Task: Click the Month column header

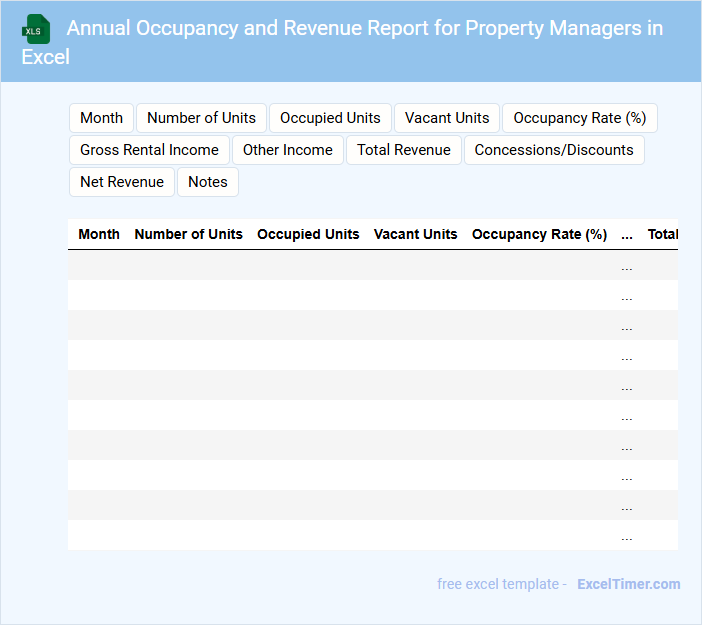Action: (x=99, y=234)
